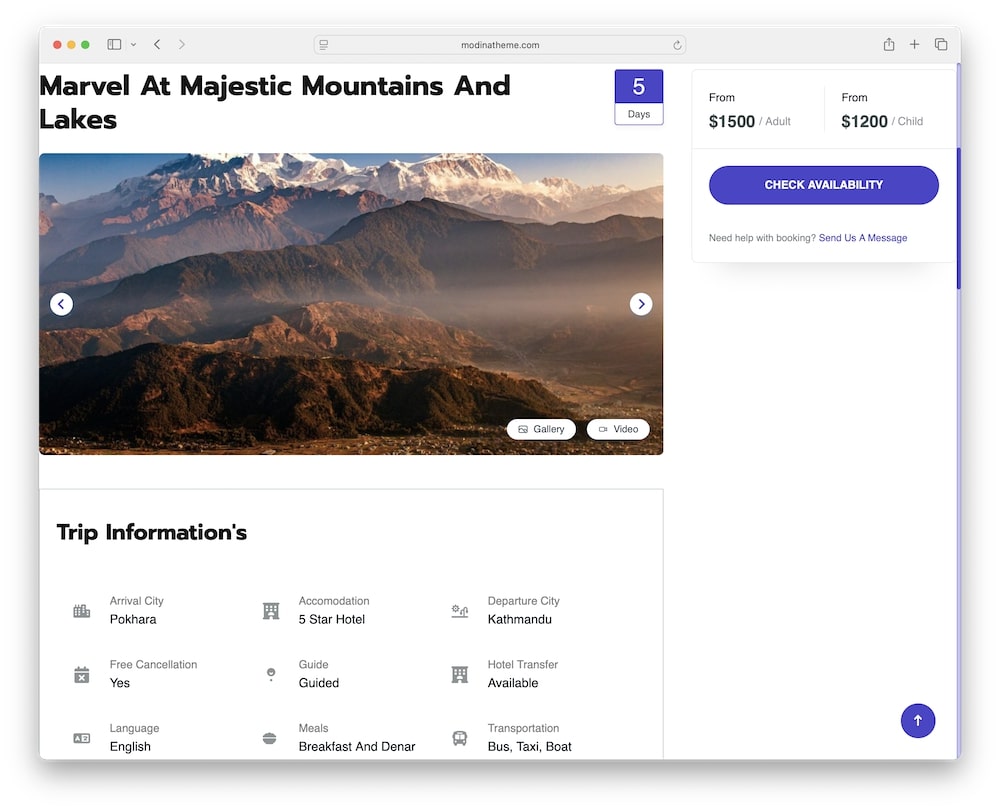Click the Language translation icon

coord(82,738)
